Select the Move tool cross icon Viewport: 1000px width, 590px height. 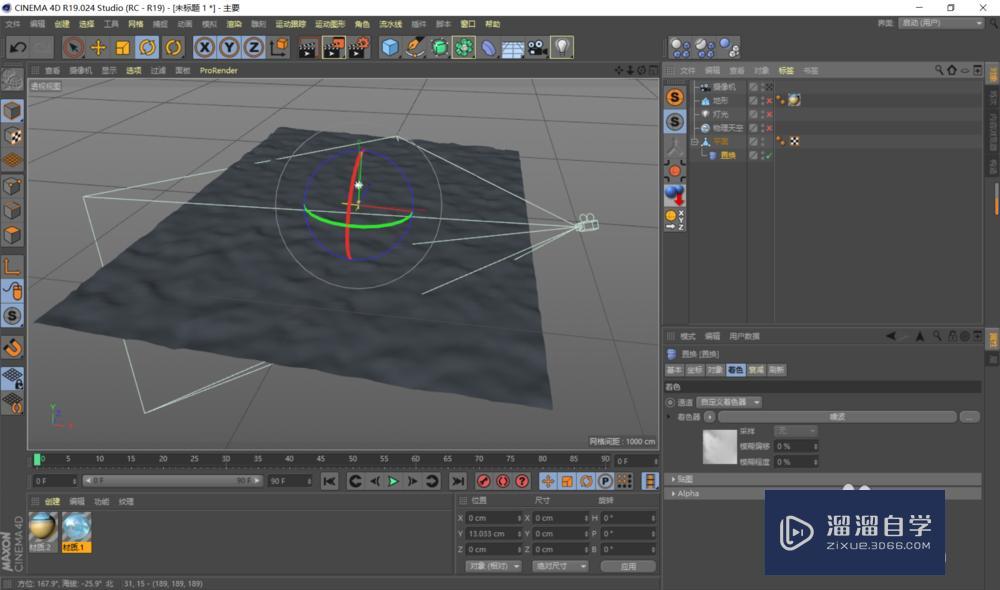pyautogui.click(x=98, y=47)
